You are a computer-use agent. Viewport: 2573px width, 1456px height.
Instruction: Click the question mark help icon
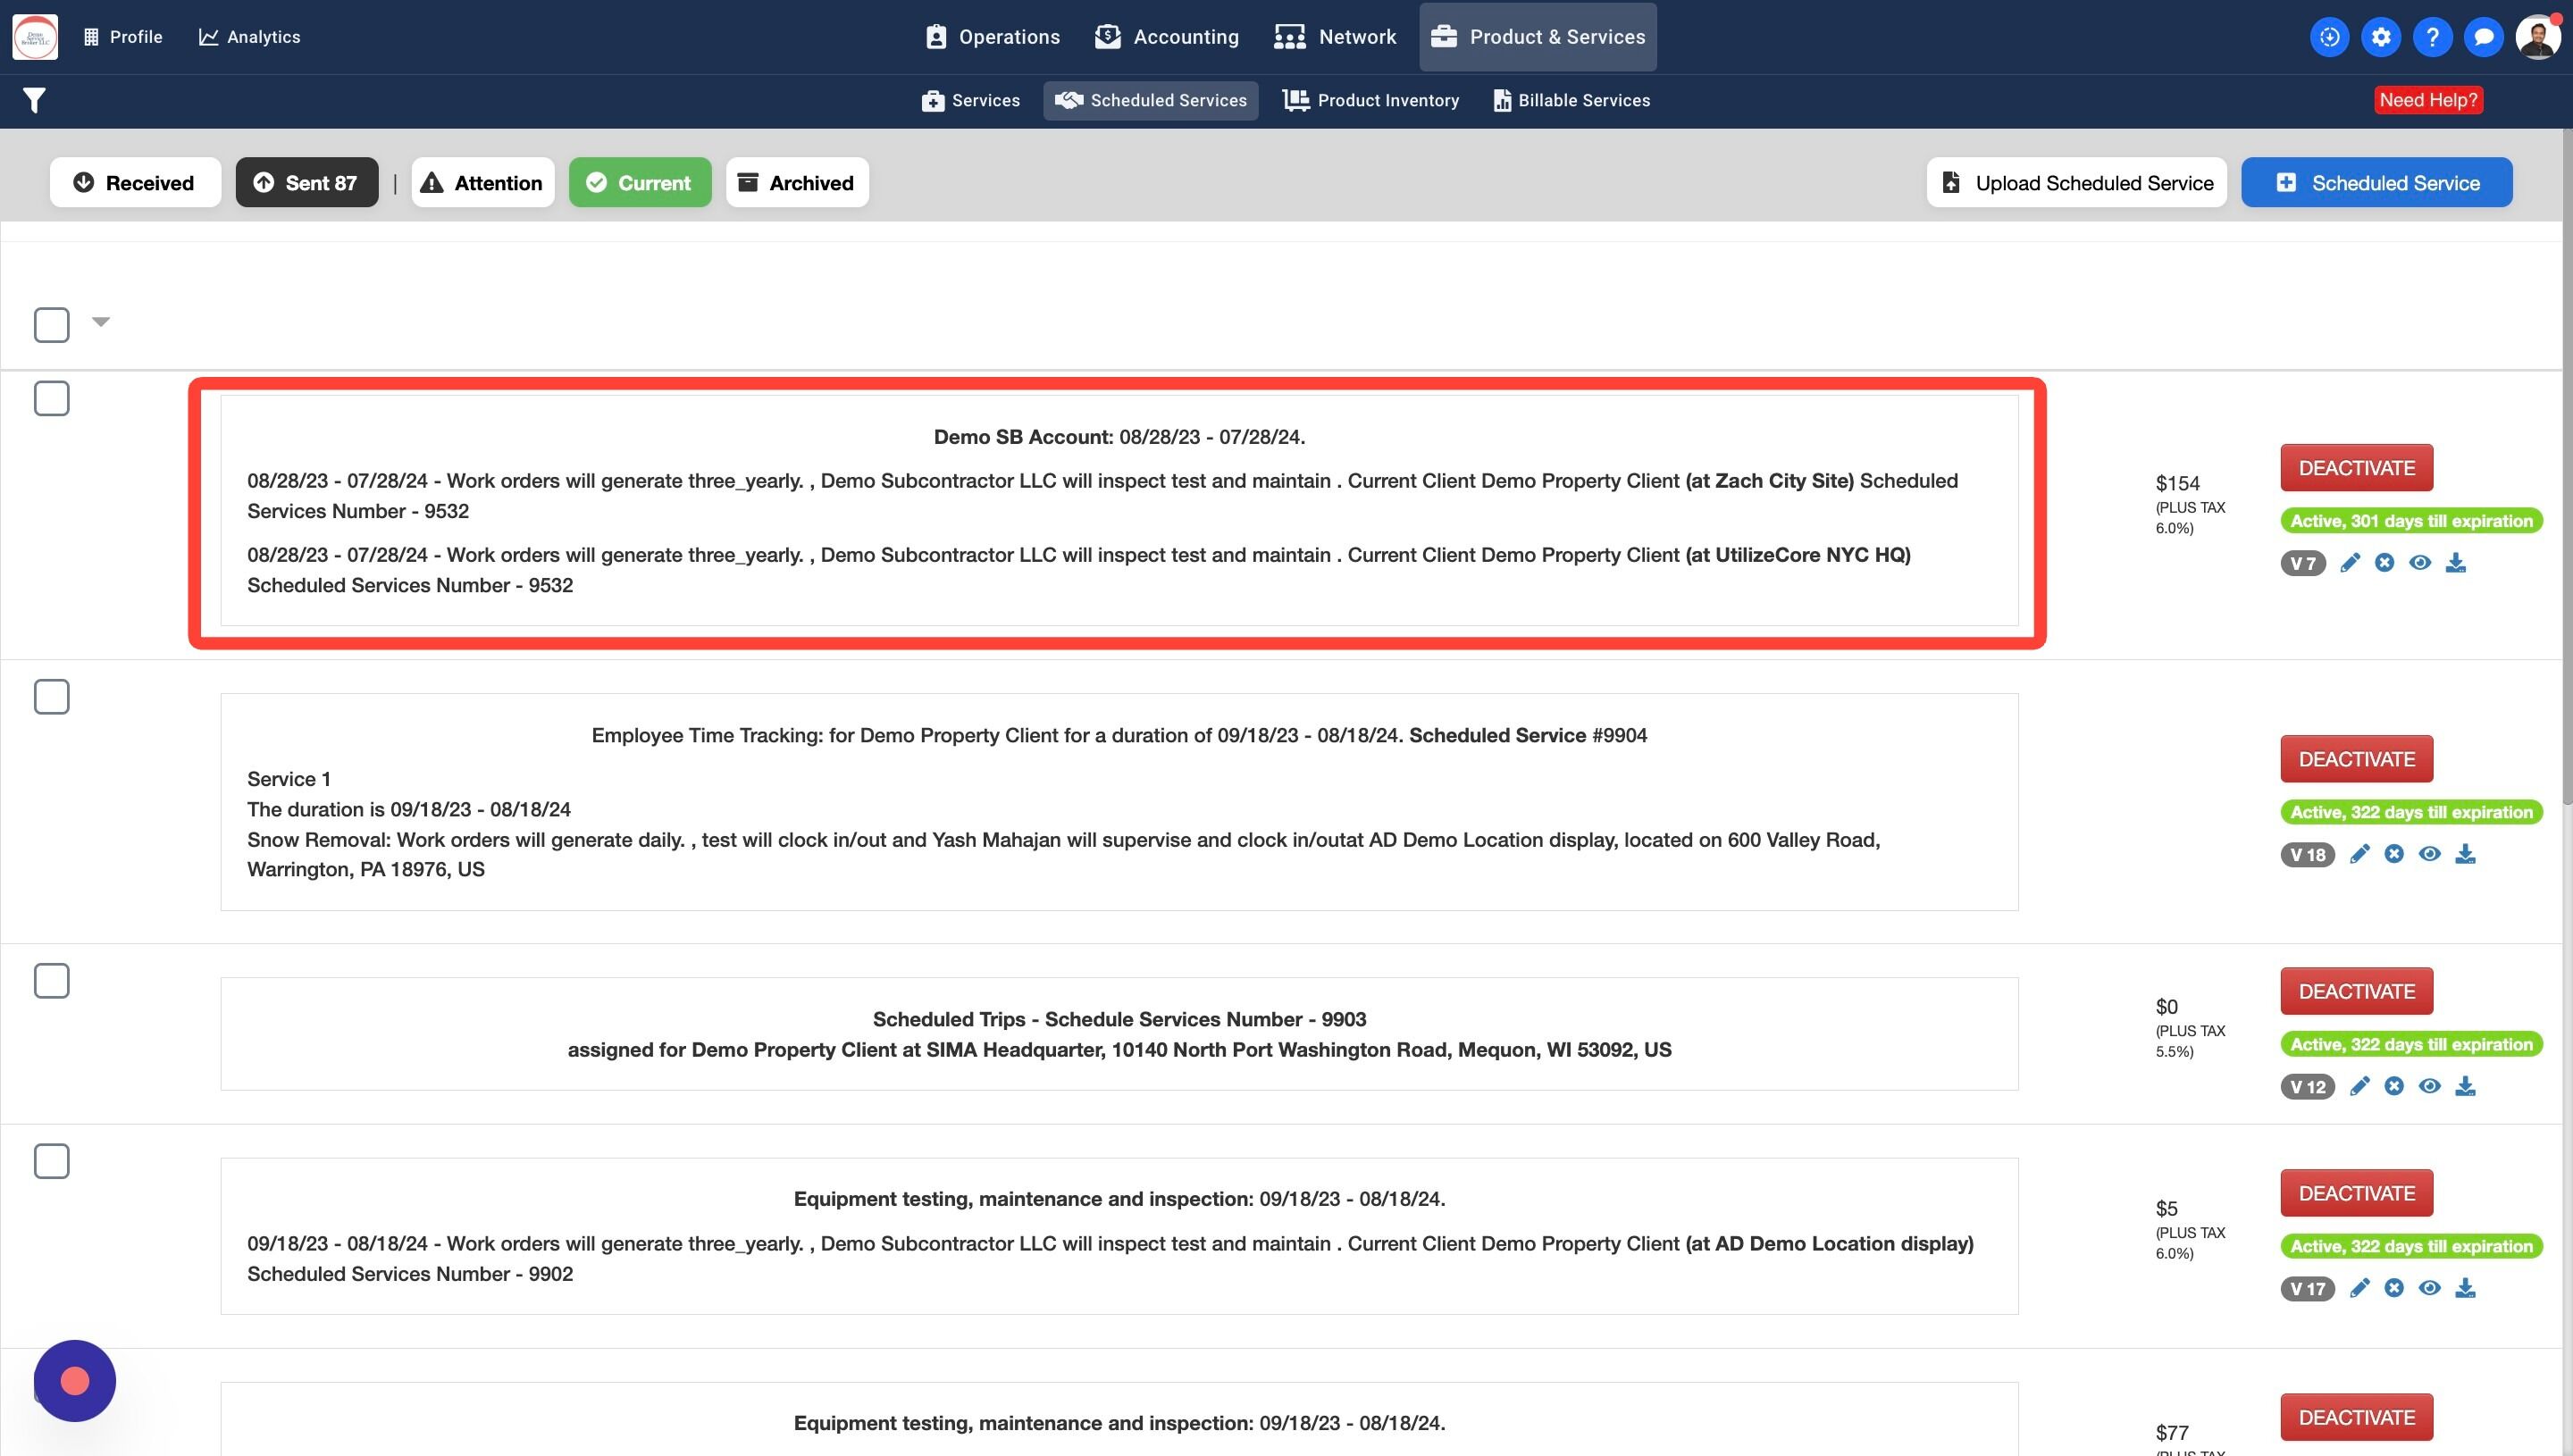click(x=2432, y=37)
